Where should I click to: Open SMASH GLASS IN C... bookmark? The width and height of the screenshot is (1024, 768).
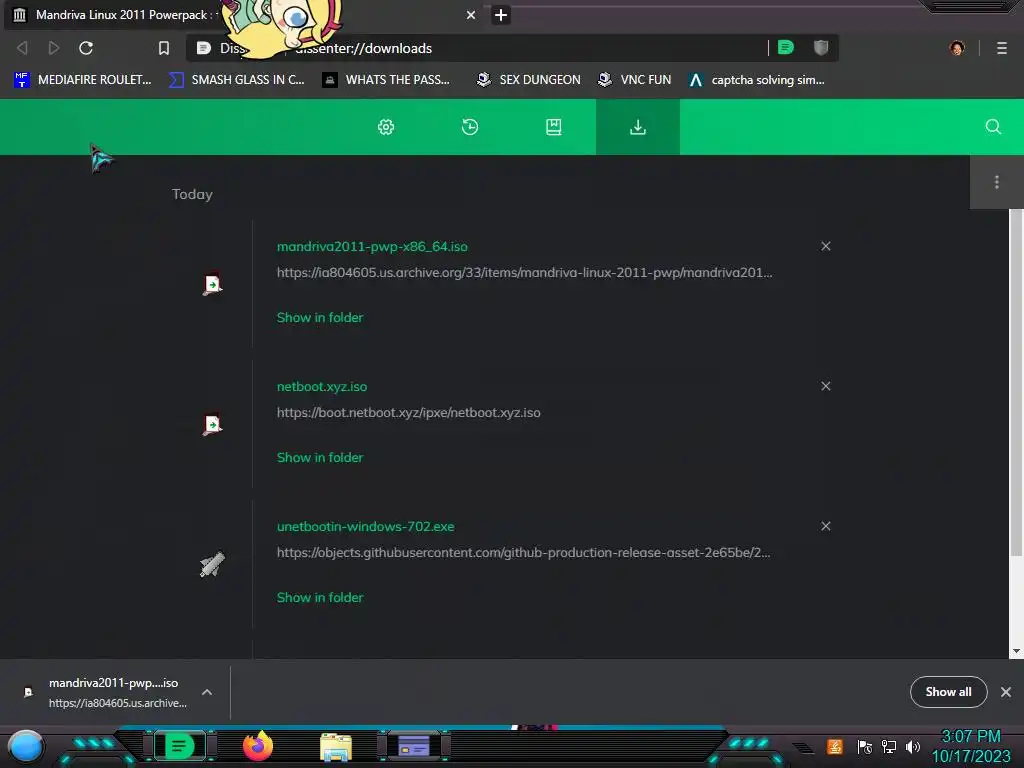(236, 80)
